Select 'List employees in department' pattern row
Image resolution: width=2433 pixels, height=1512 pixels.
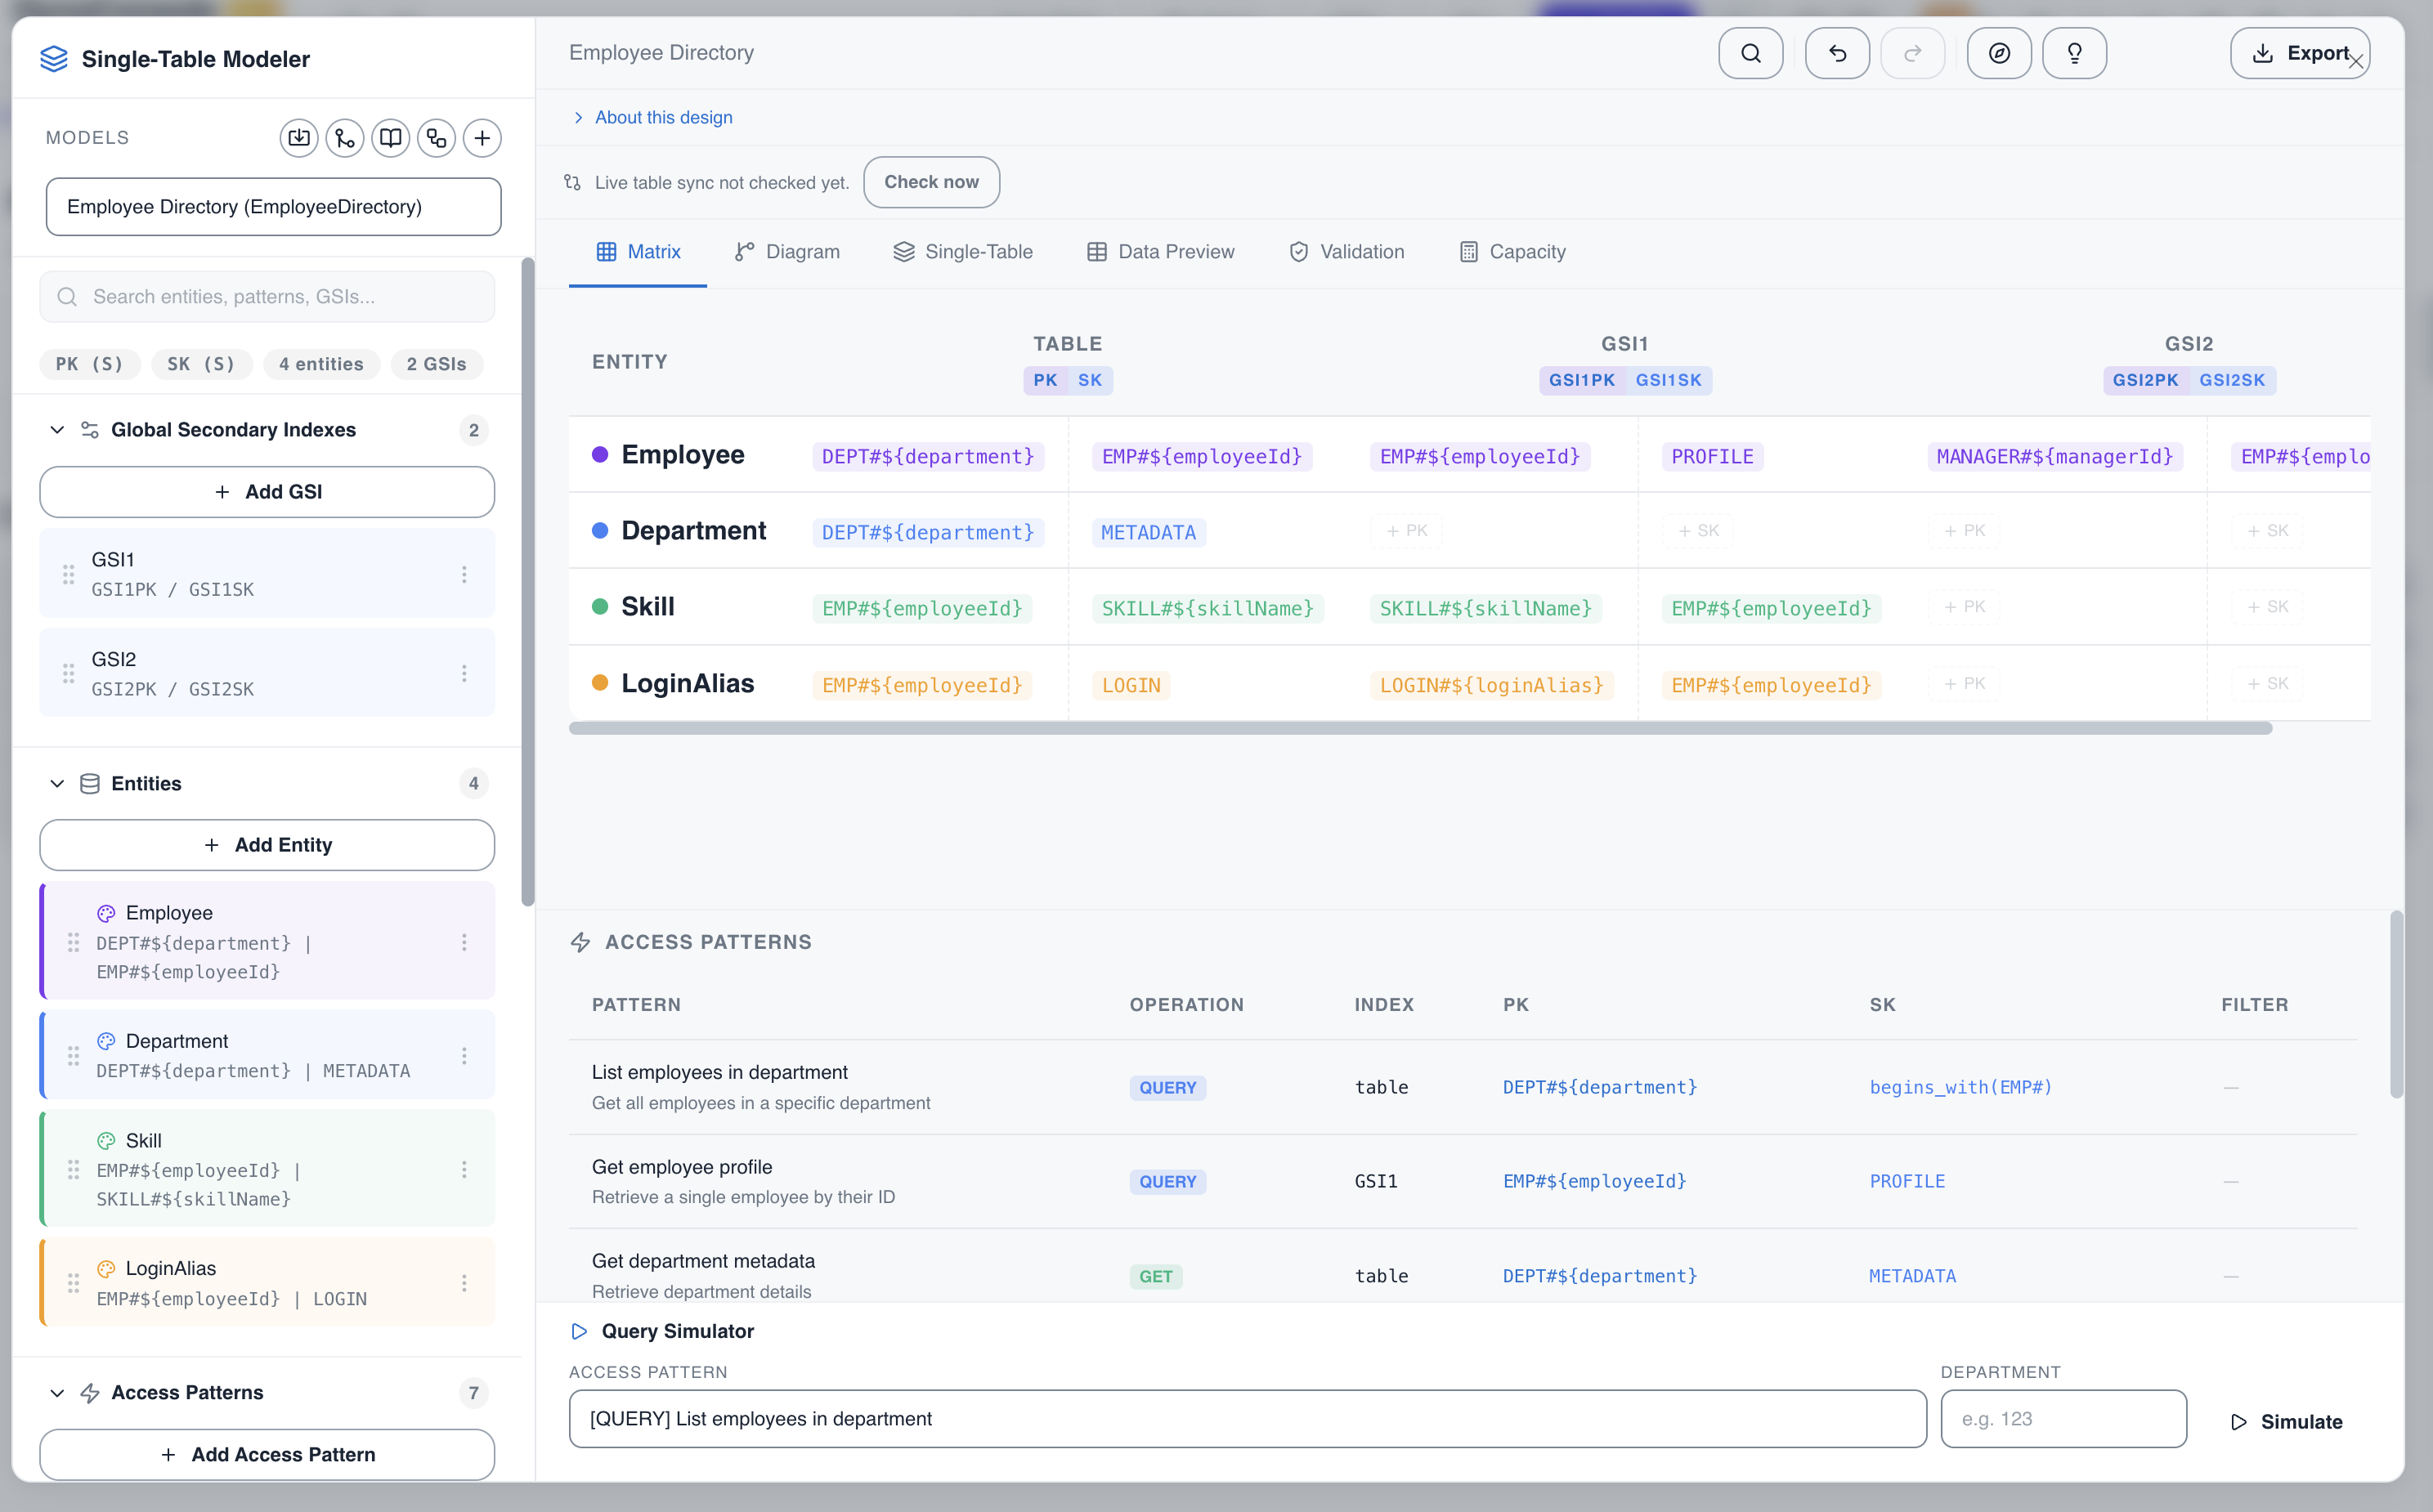pos(1462,1087)
